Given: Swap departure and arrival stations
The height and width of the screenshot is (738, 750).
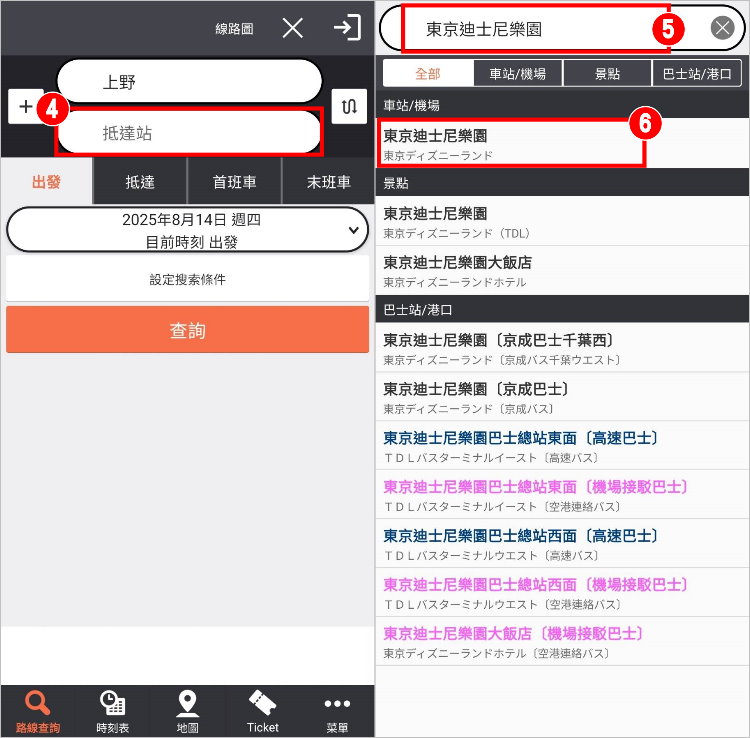Looking at the screenshot, I should pyautogui.click(x=349, y=106).
